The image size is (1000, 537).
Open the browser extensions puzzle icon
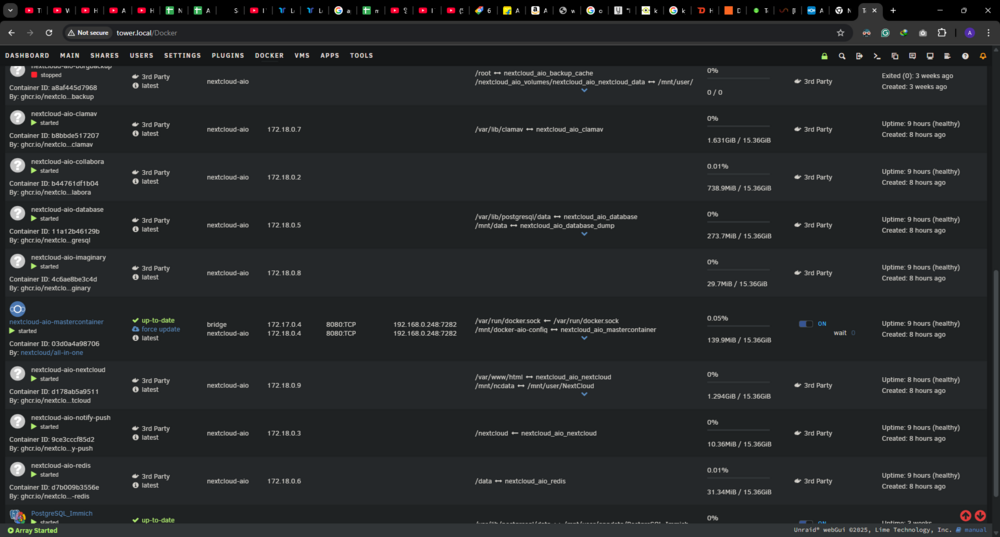coord(942,33)
